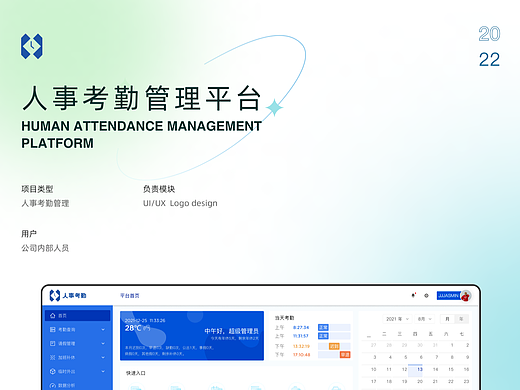
Task: Switch the calendar to 年 year view
Action: (x=461, y=319)
